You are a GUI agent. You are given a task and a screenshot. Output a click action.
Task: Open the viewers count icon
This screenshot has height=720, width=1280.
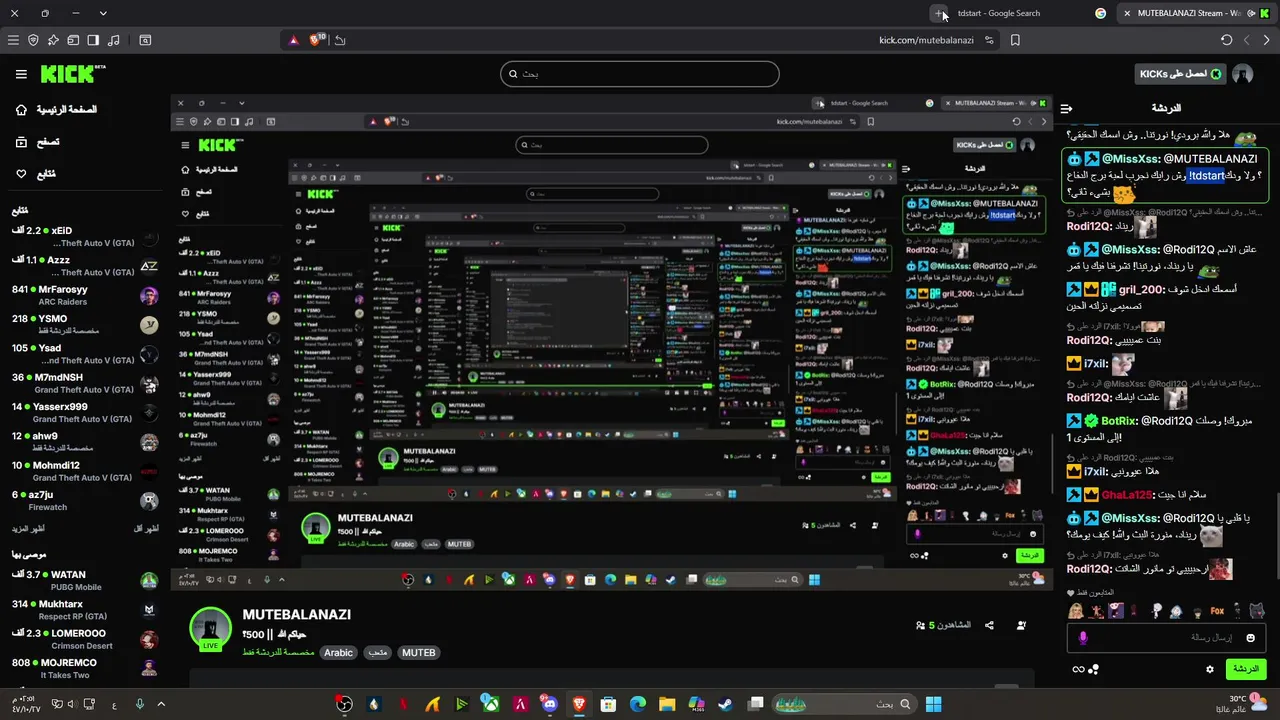pyautogui.click(x=921, y=625)
